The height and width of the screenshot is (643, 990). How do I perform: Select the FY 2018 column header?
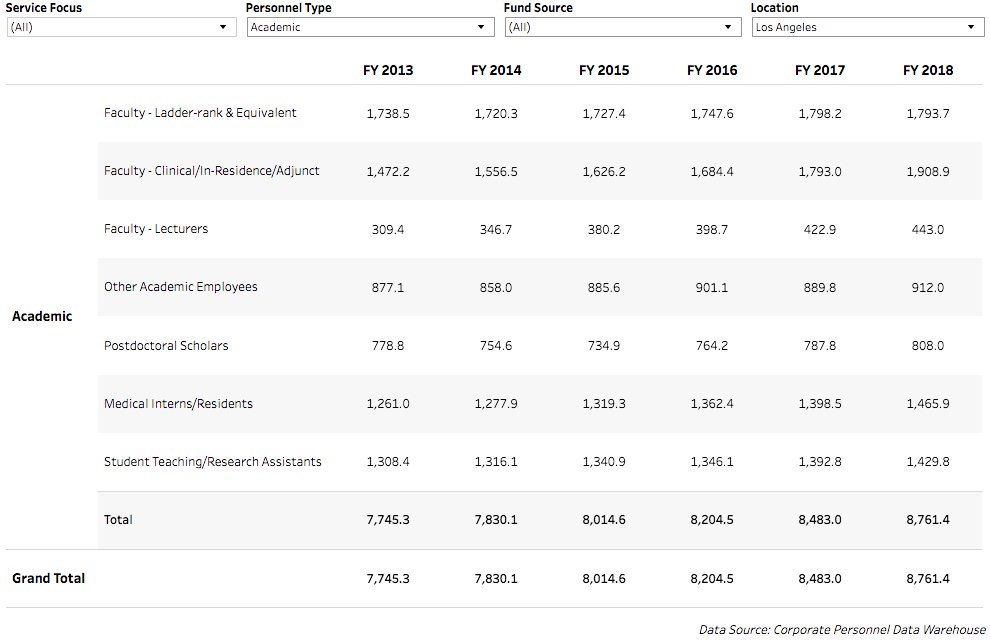pos(927,70)
